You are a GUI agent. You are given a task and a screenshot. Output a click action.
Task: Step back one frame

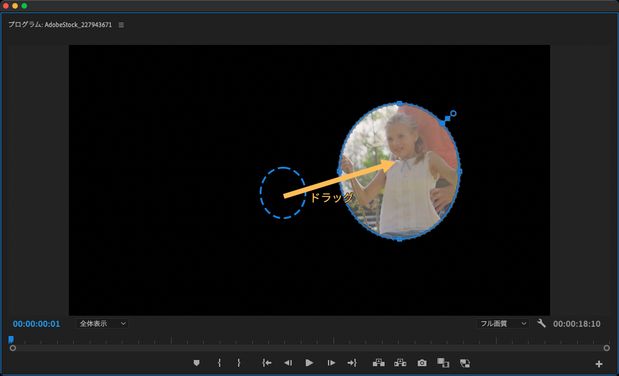(x=288, y=363)
